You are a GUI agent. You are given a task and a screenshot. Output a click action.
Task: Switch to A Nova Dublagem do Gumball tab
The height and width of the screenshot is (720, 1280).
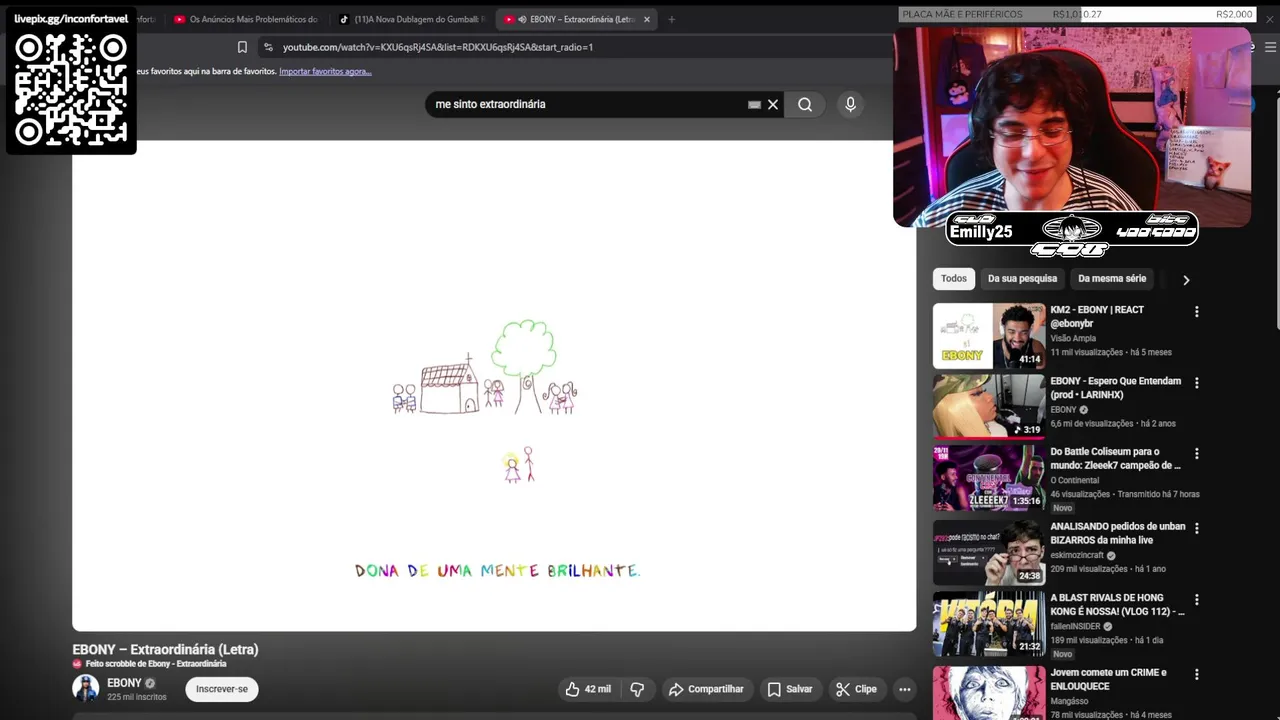click(411, 19)
